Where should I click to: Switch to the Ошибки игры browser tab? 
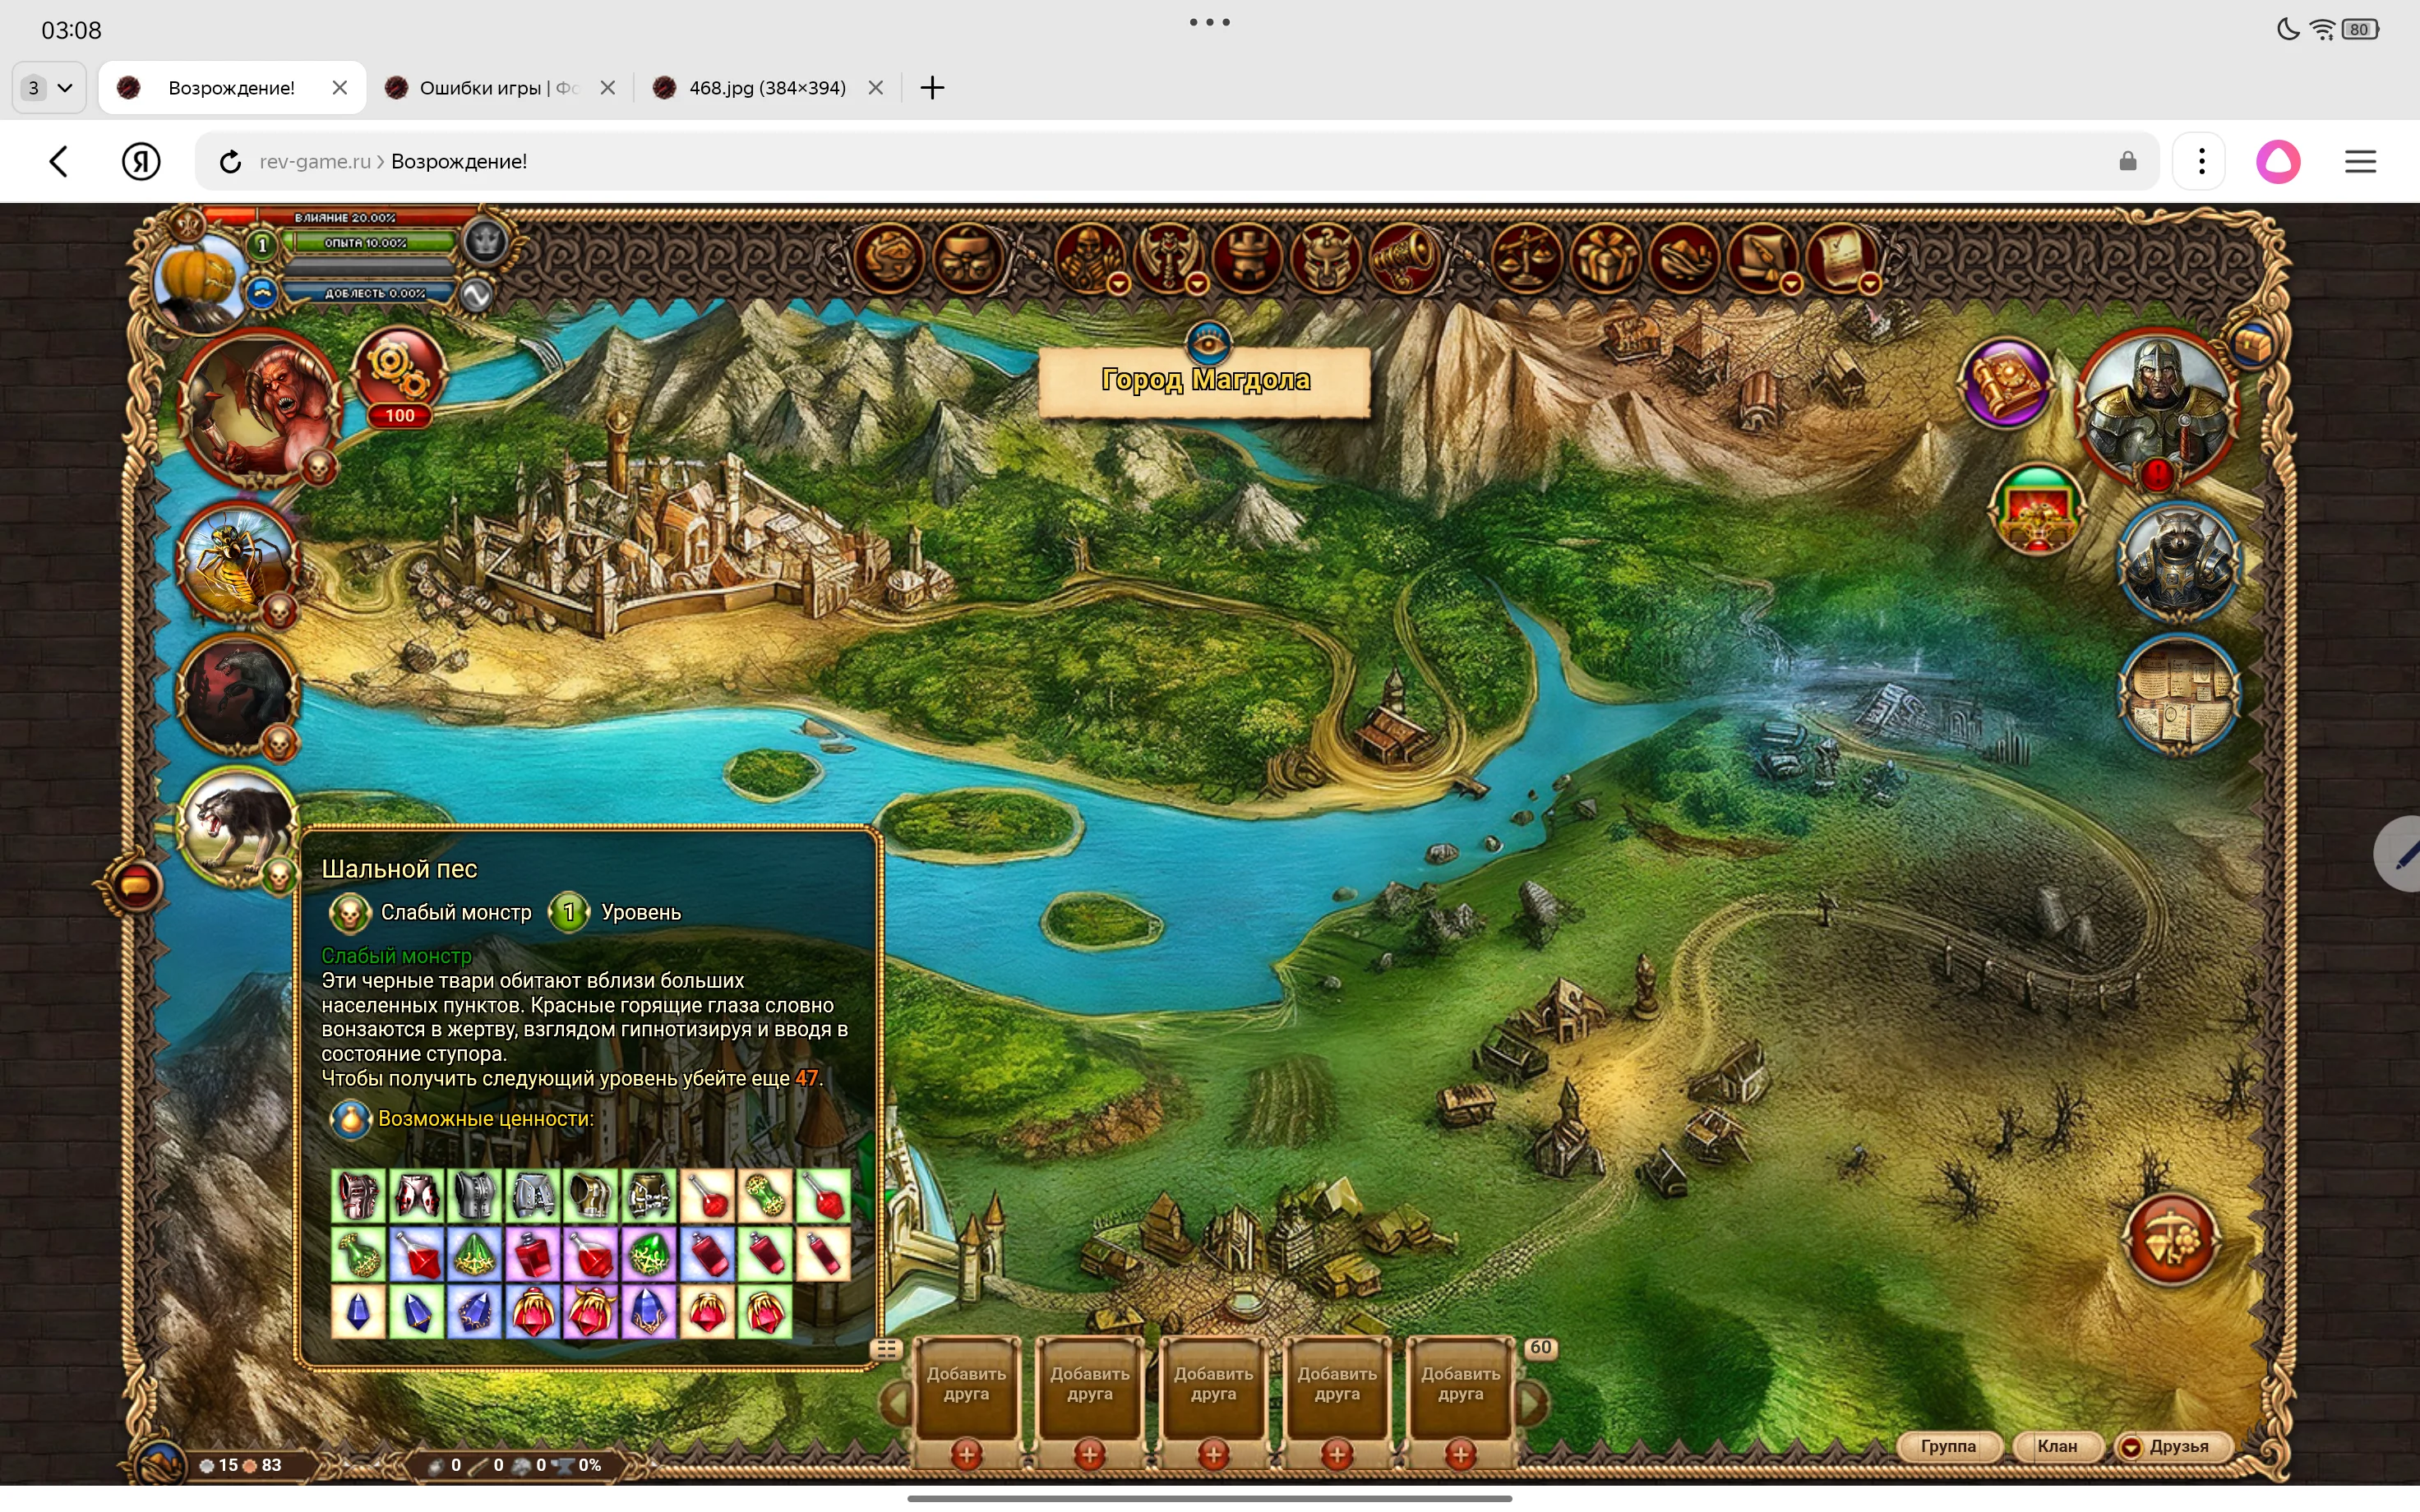[499, 88]
